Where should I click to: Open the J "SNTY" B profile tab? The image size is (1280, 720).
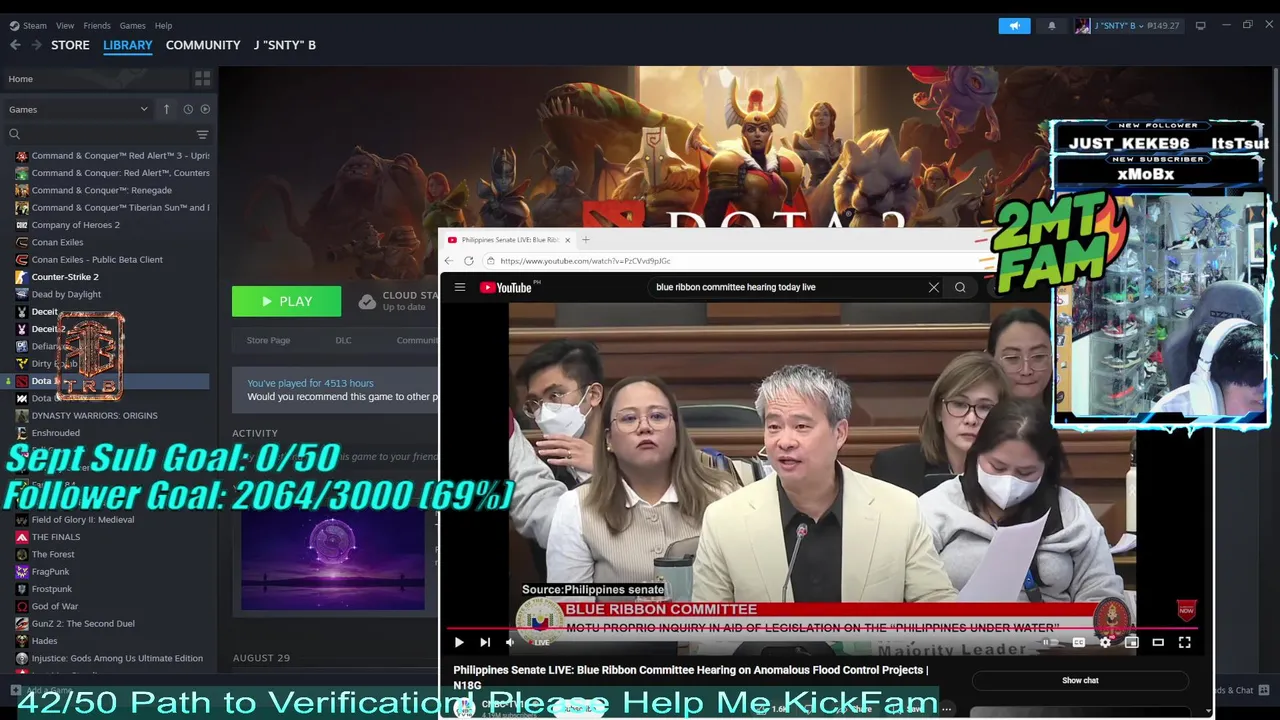pos(285,45)
